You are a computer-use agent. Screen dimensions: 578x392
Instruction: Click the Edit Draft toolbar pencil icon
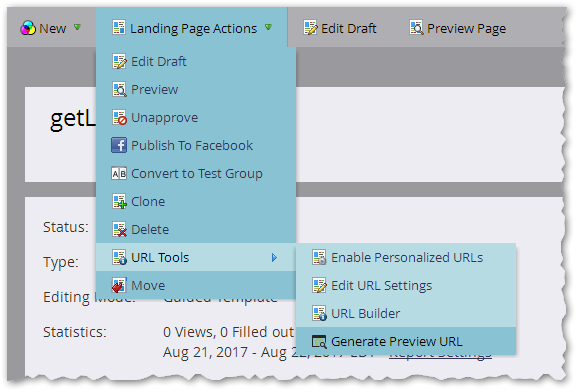click(310, 28)
